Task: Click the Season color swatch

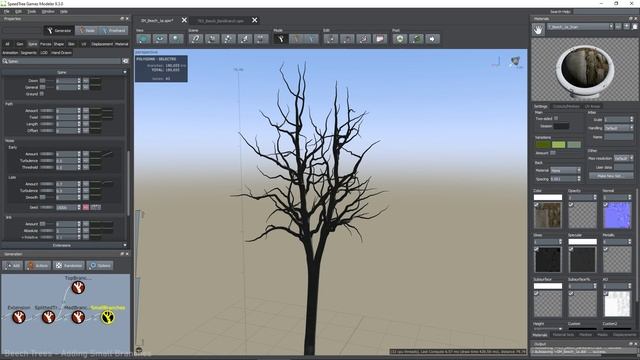Action: click(x=561, y=126)
